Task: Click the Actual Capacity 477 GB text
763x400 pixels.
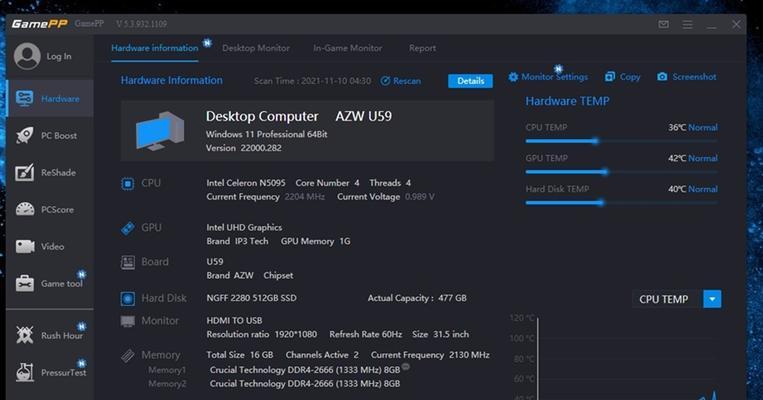Action: [x=417, y=298]
